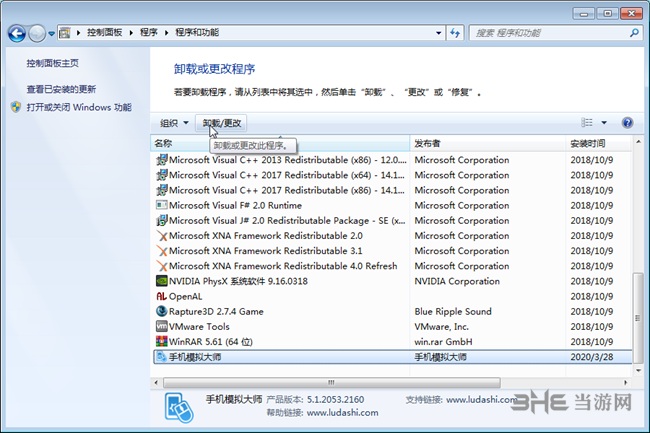Viewport: 650px width, 433px height.
Task: Select the OpenAL program name
Action: coord(186,297)
